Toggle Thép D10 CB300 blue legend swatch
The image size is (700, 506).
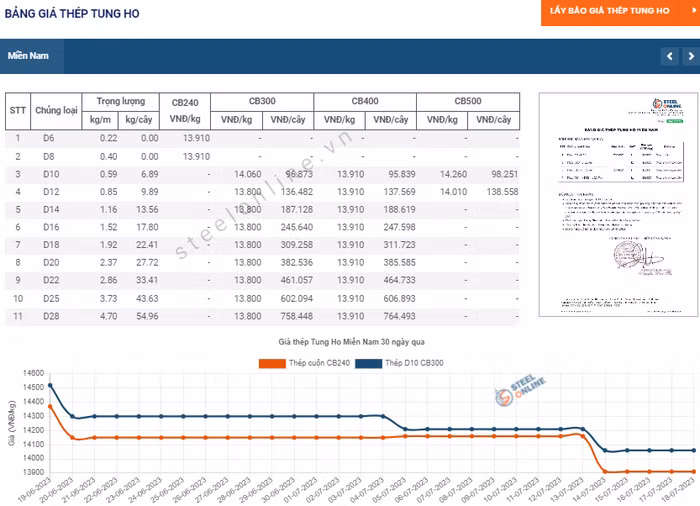(x=369, y=364)
